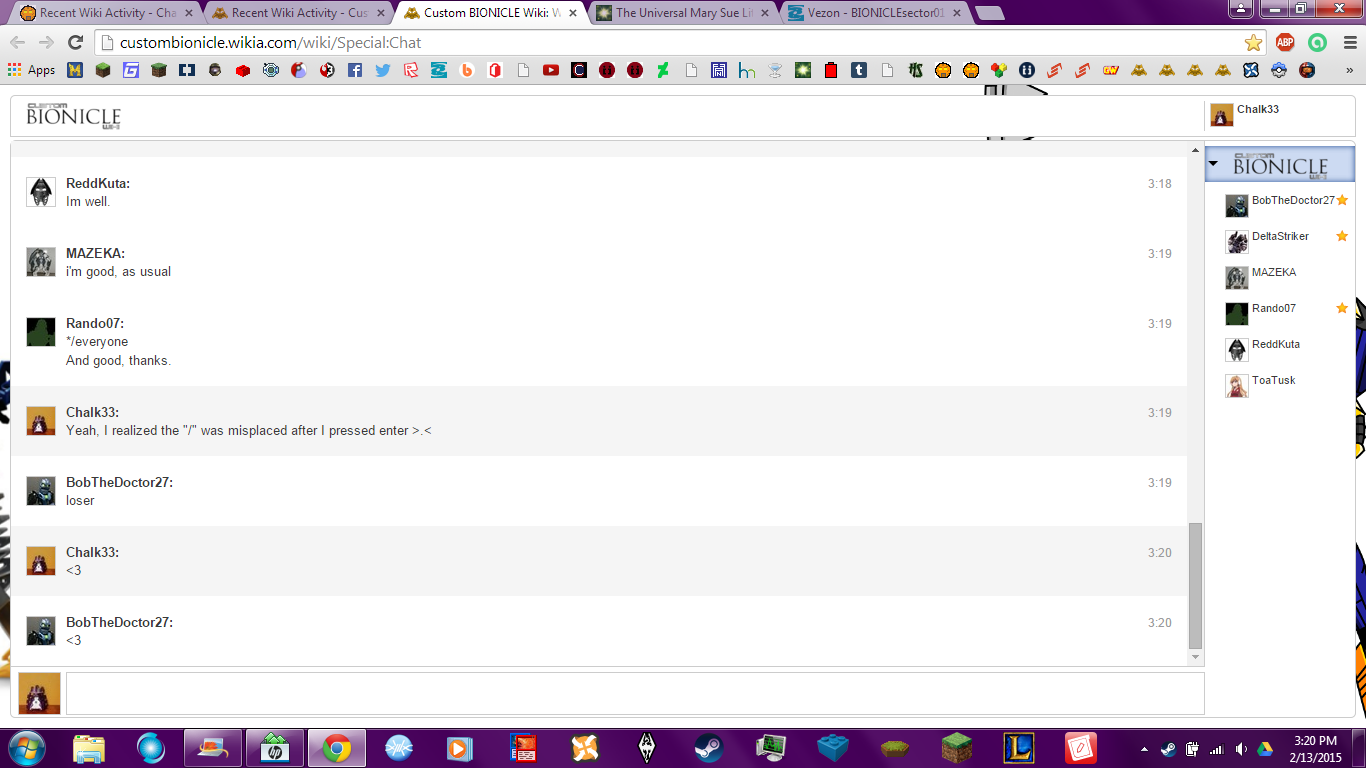Go back using the browser Back arrow
The width and height of the screenshot is (1366, 768).
coord(18,42)
